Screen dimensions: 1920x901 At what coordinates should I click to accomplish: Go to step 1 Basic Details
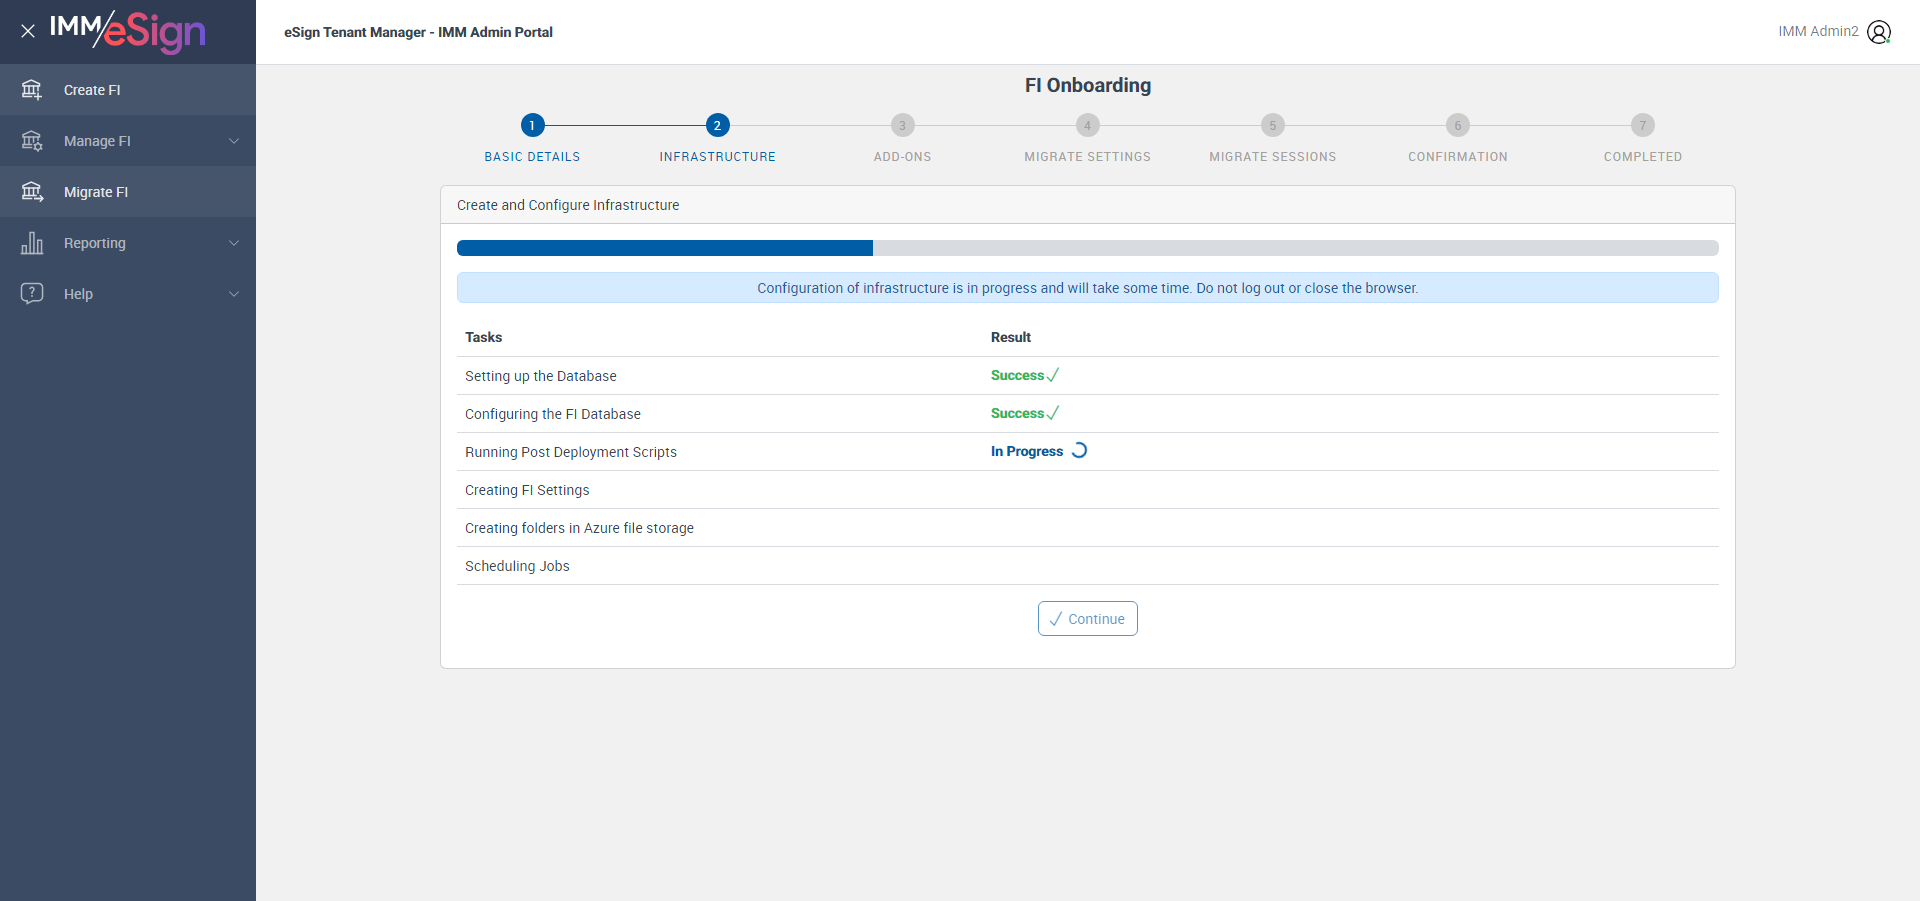pos(532,125)
